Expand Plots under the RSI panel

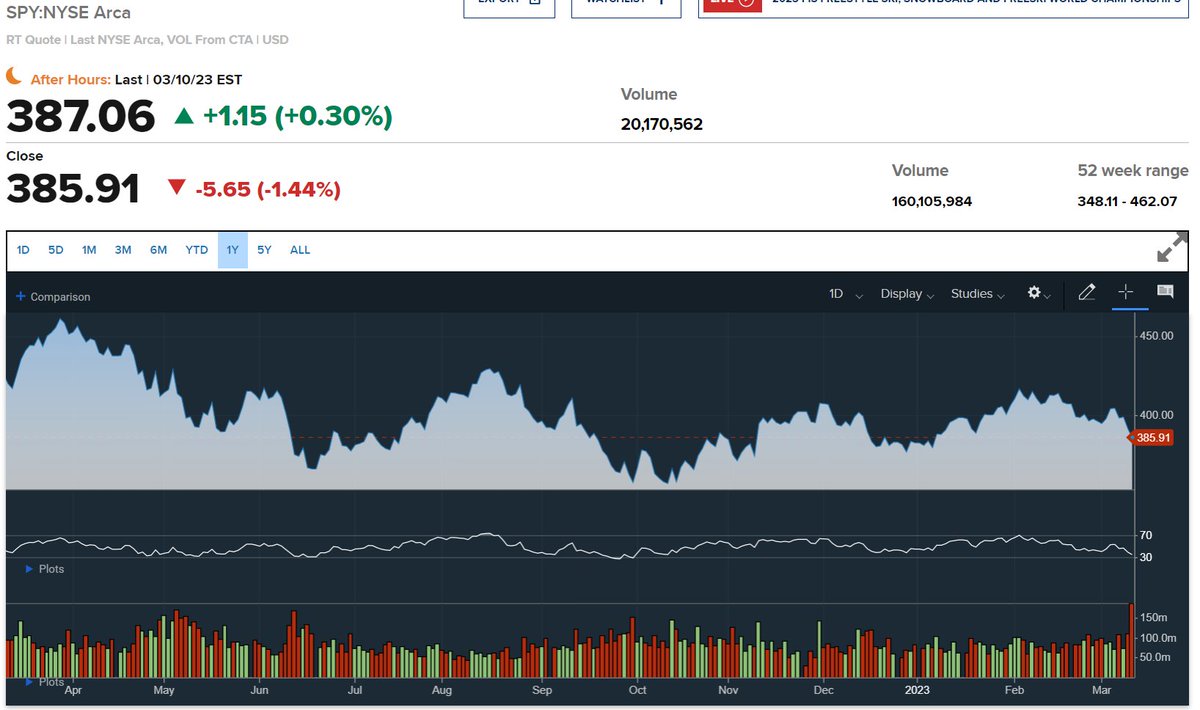pos(45,569)
